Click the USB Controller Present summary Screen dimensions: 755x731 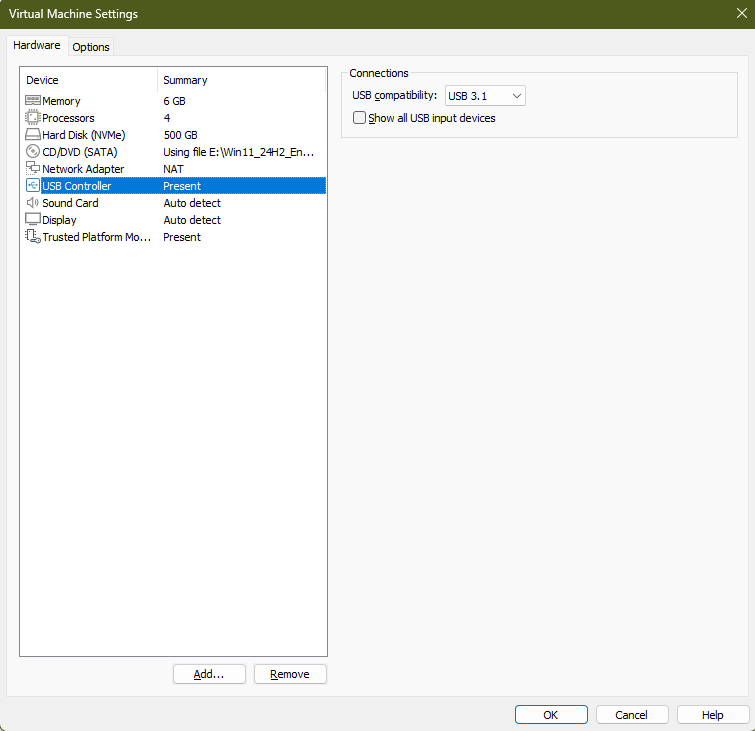tap(182, 186)
